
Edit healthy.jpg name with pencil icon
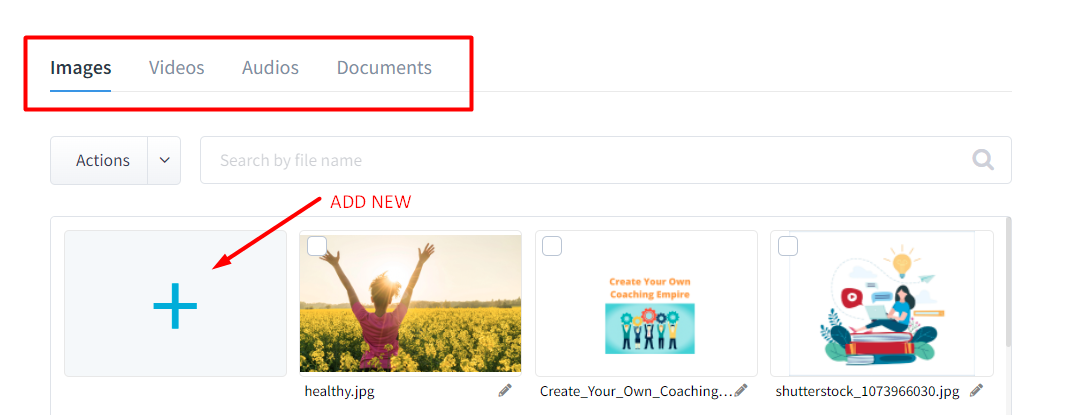coord(505,391)
